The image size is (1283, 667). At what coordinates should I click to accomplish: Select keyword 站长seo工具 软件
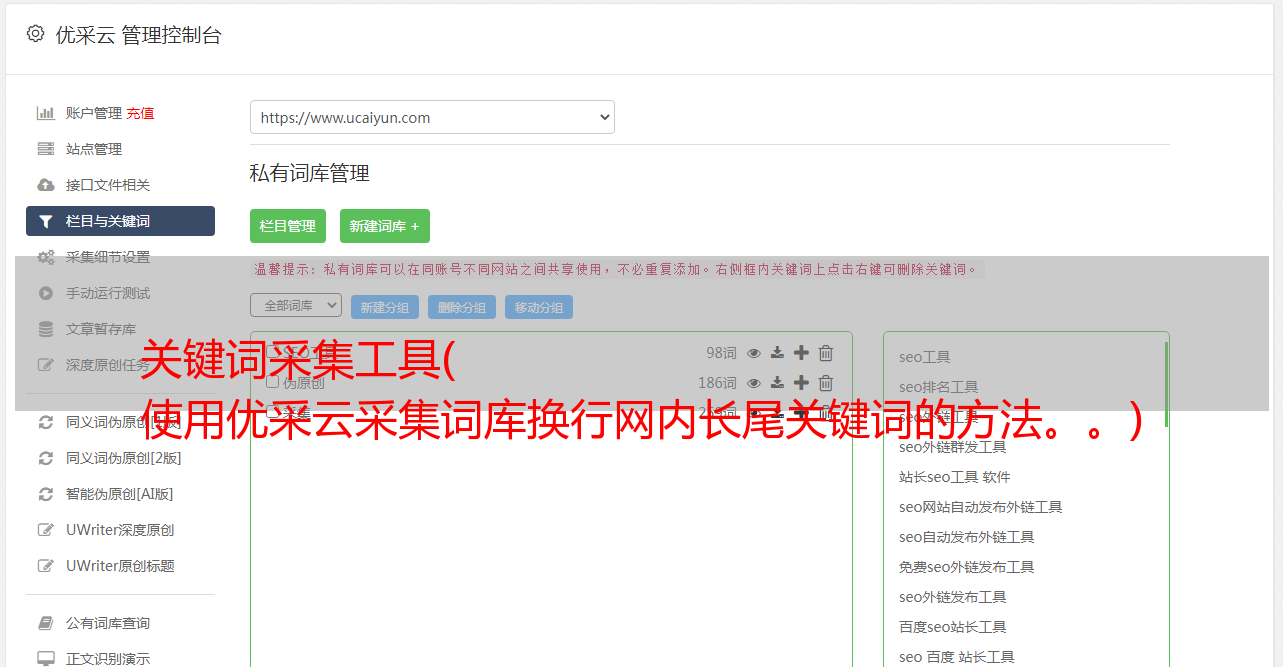(x=955, y=477)
